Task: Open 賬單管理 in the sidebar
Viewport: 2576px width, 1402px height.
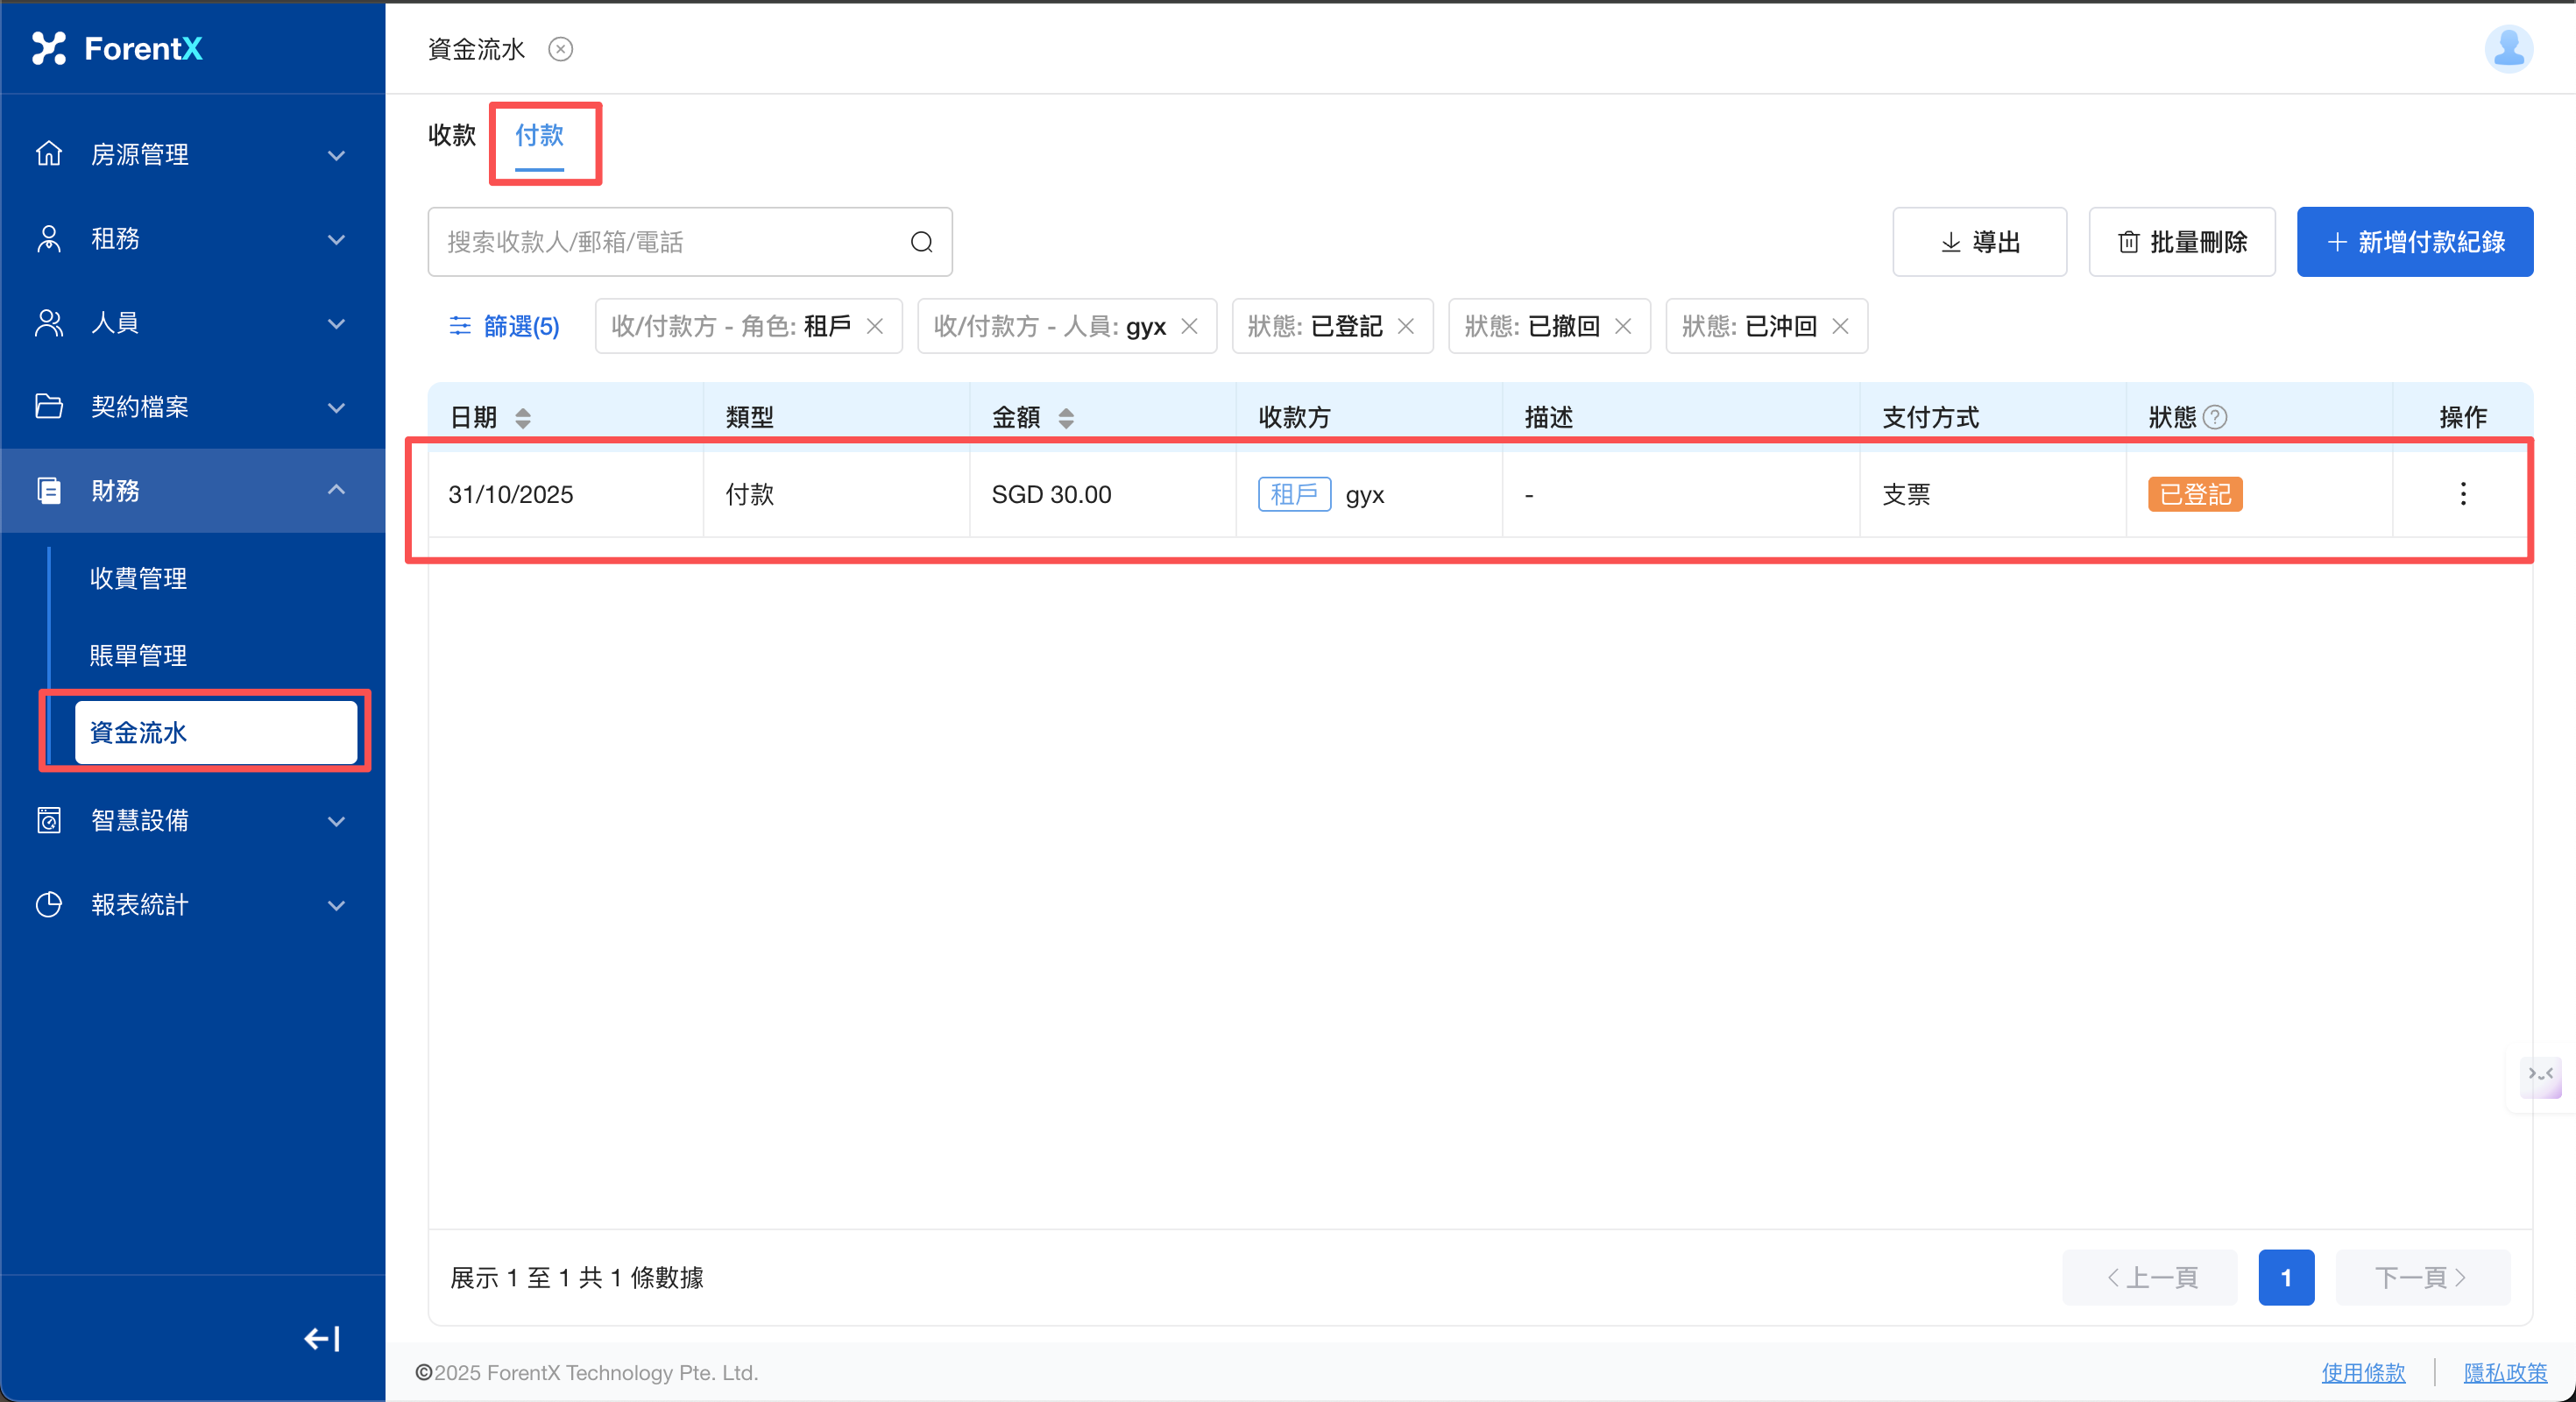Action: [138, 655]
